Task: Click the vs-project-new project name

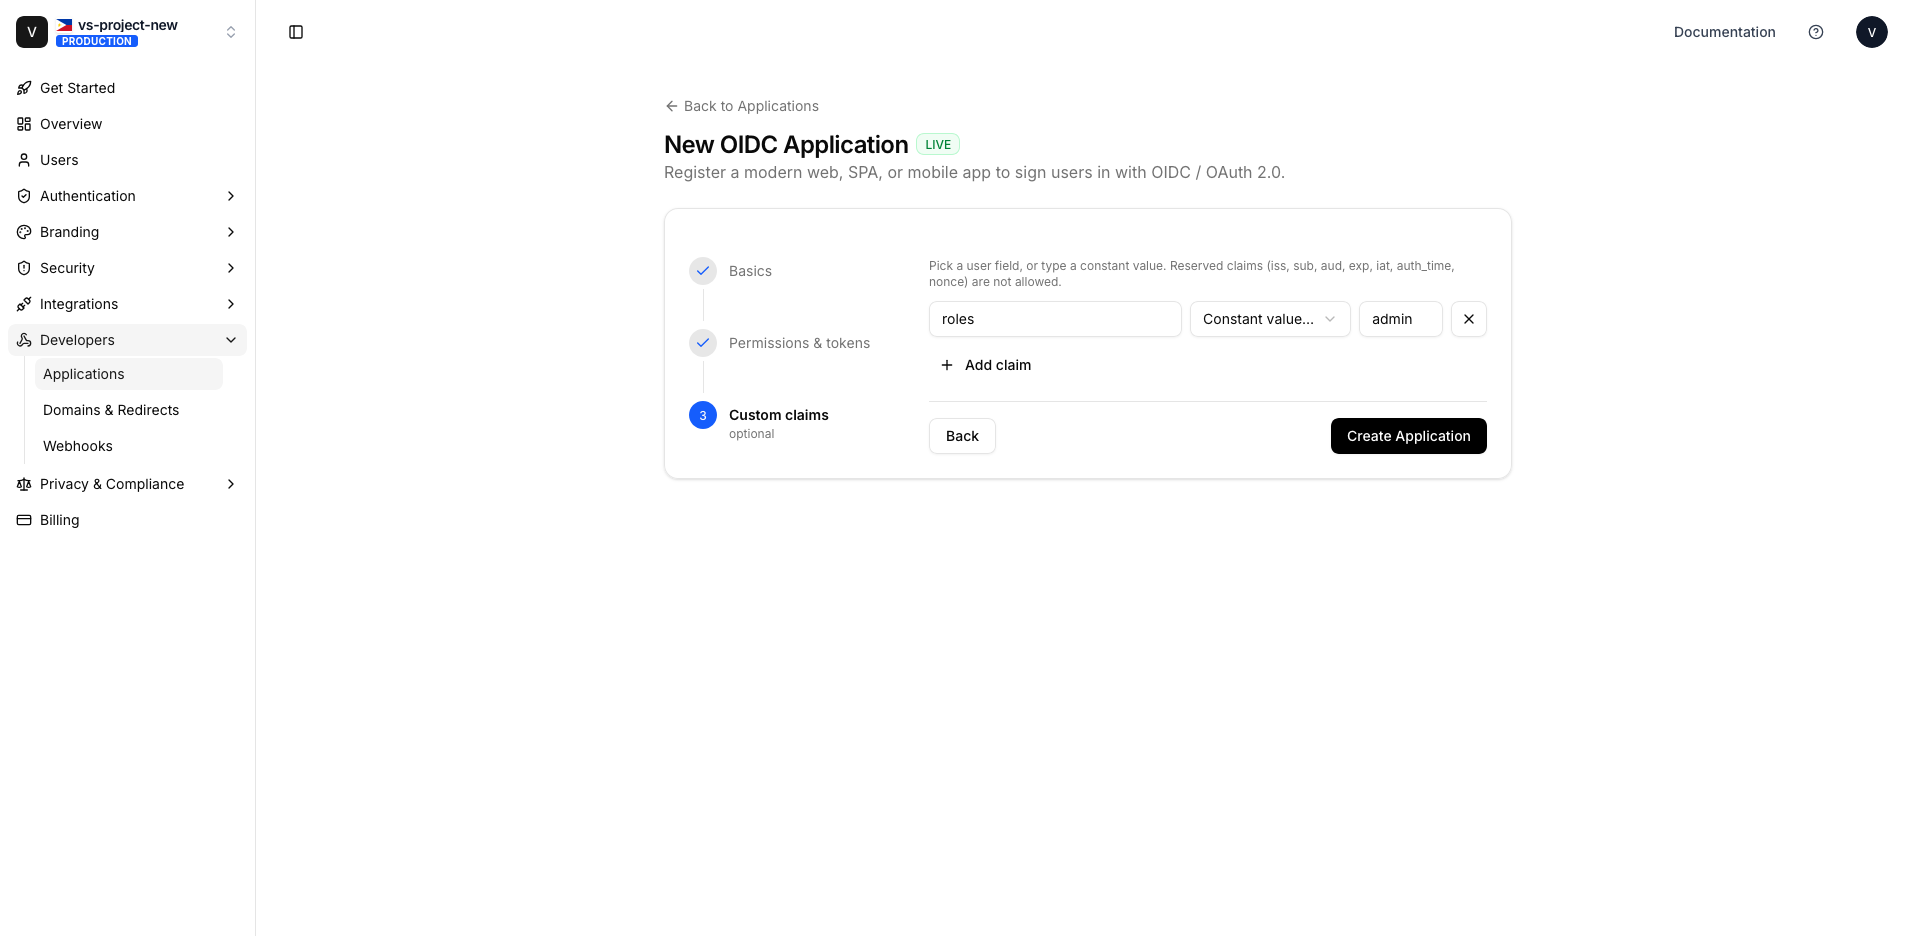Action: pyautogui.click(x=128, y=25)
